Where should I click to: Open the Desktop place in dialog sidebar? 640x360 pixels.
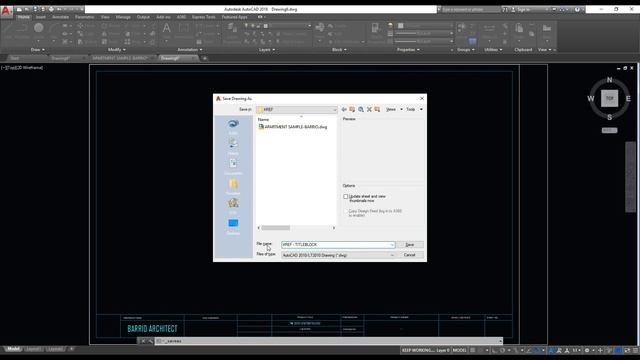pyautogui.click(x=233, y=226)
